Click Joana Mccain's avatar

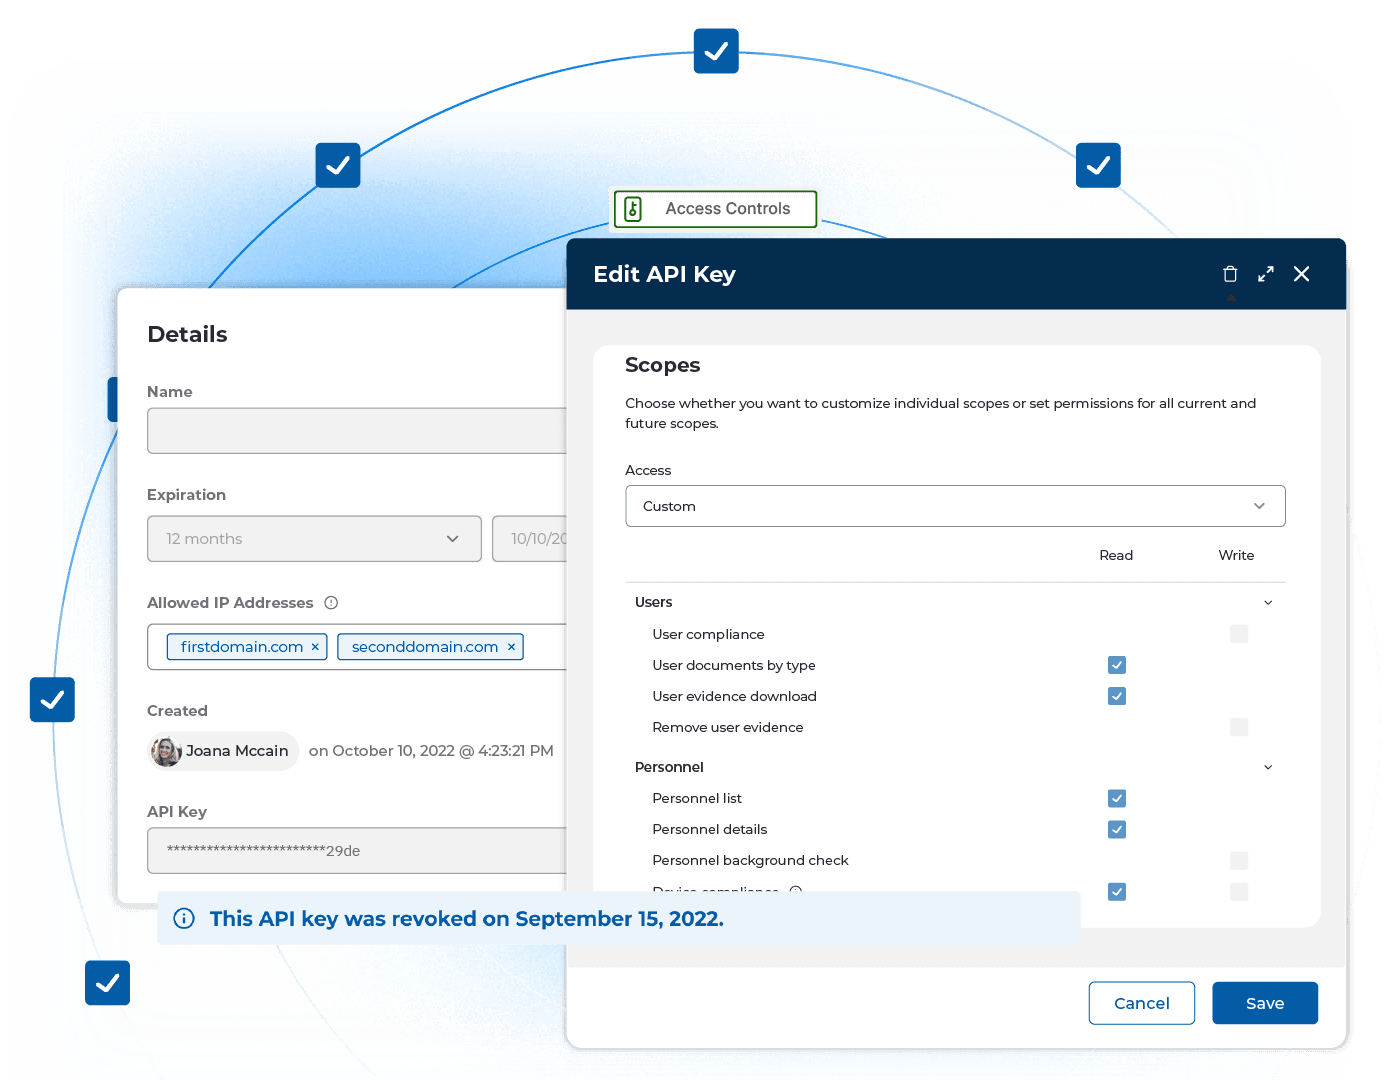[x=166, y=751]
